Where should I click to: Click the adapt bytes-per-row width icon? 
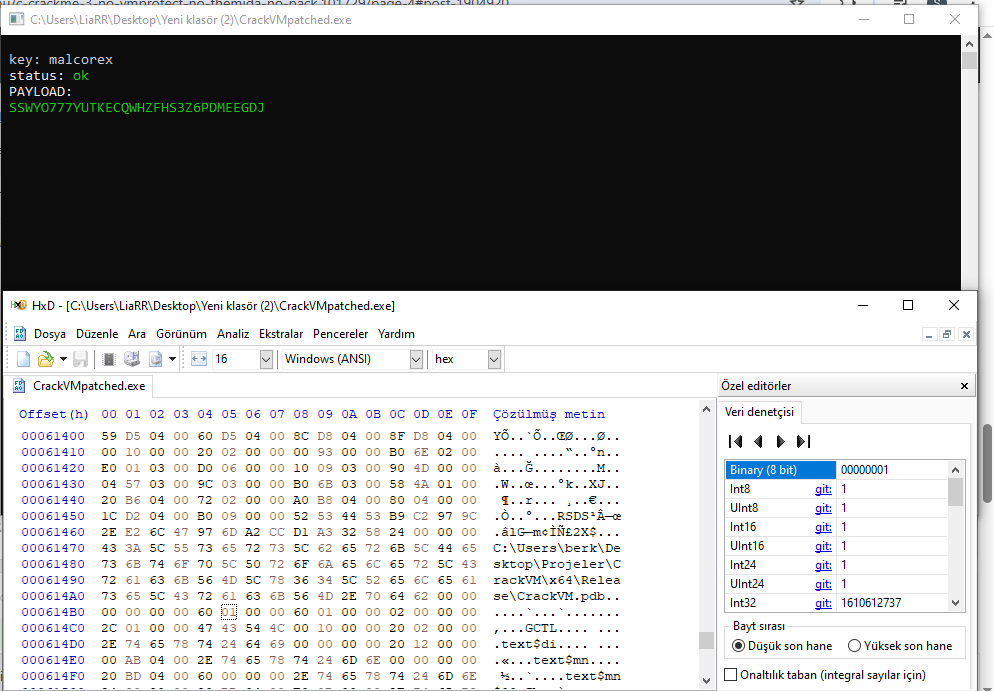[x=199, y=359]
